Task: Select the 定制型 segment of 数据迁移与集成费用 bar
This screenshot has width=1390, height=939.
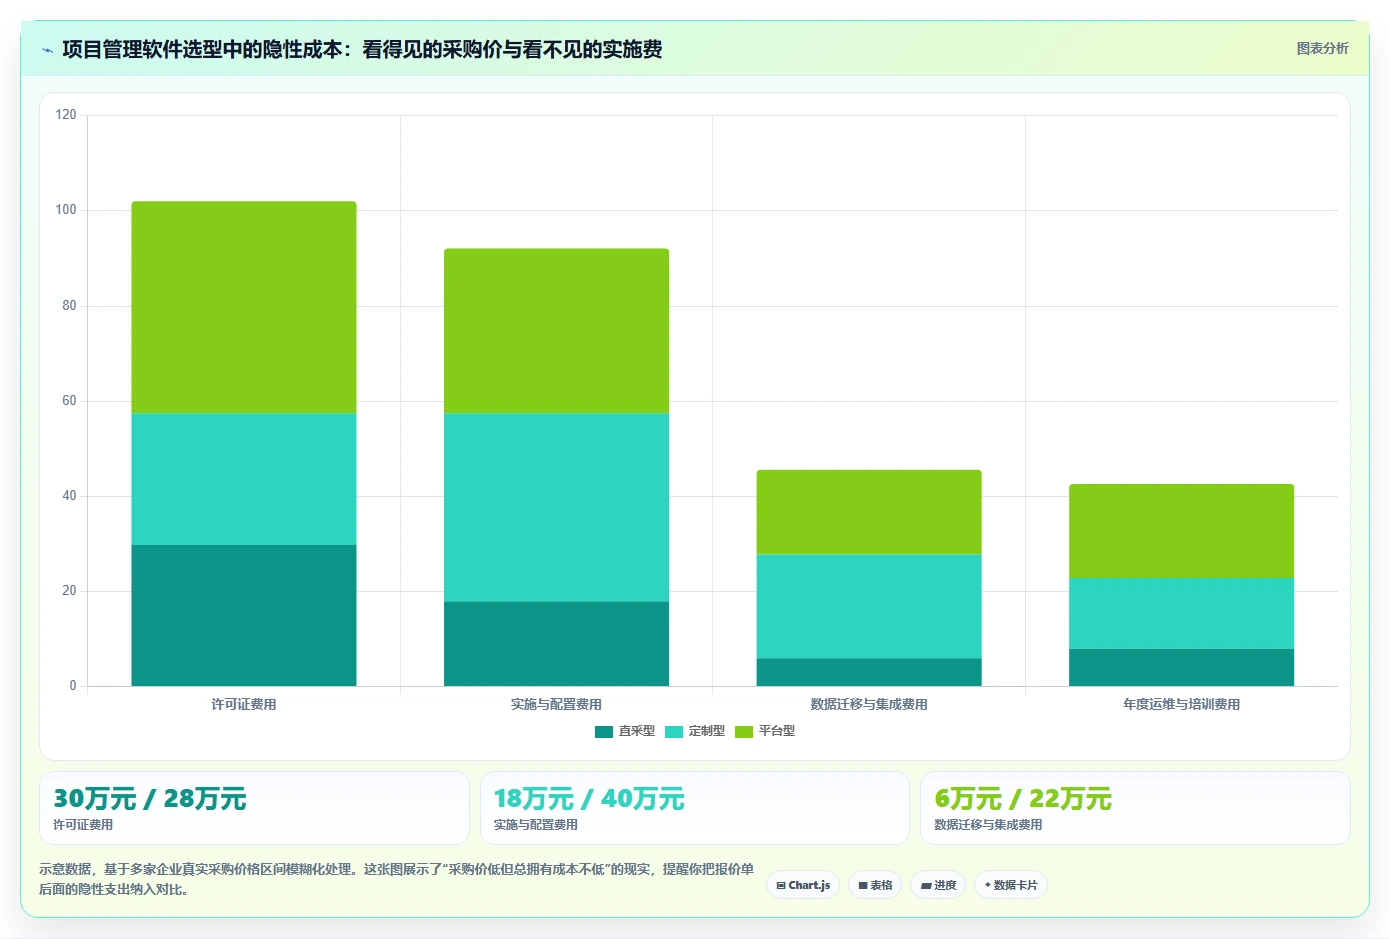Action: (869, 606)
